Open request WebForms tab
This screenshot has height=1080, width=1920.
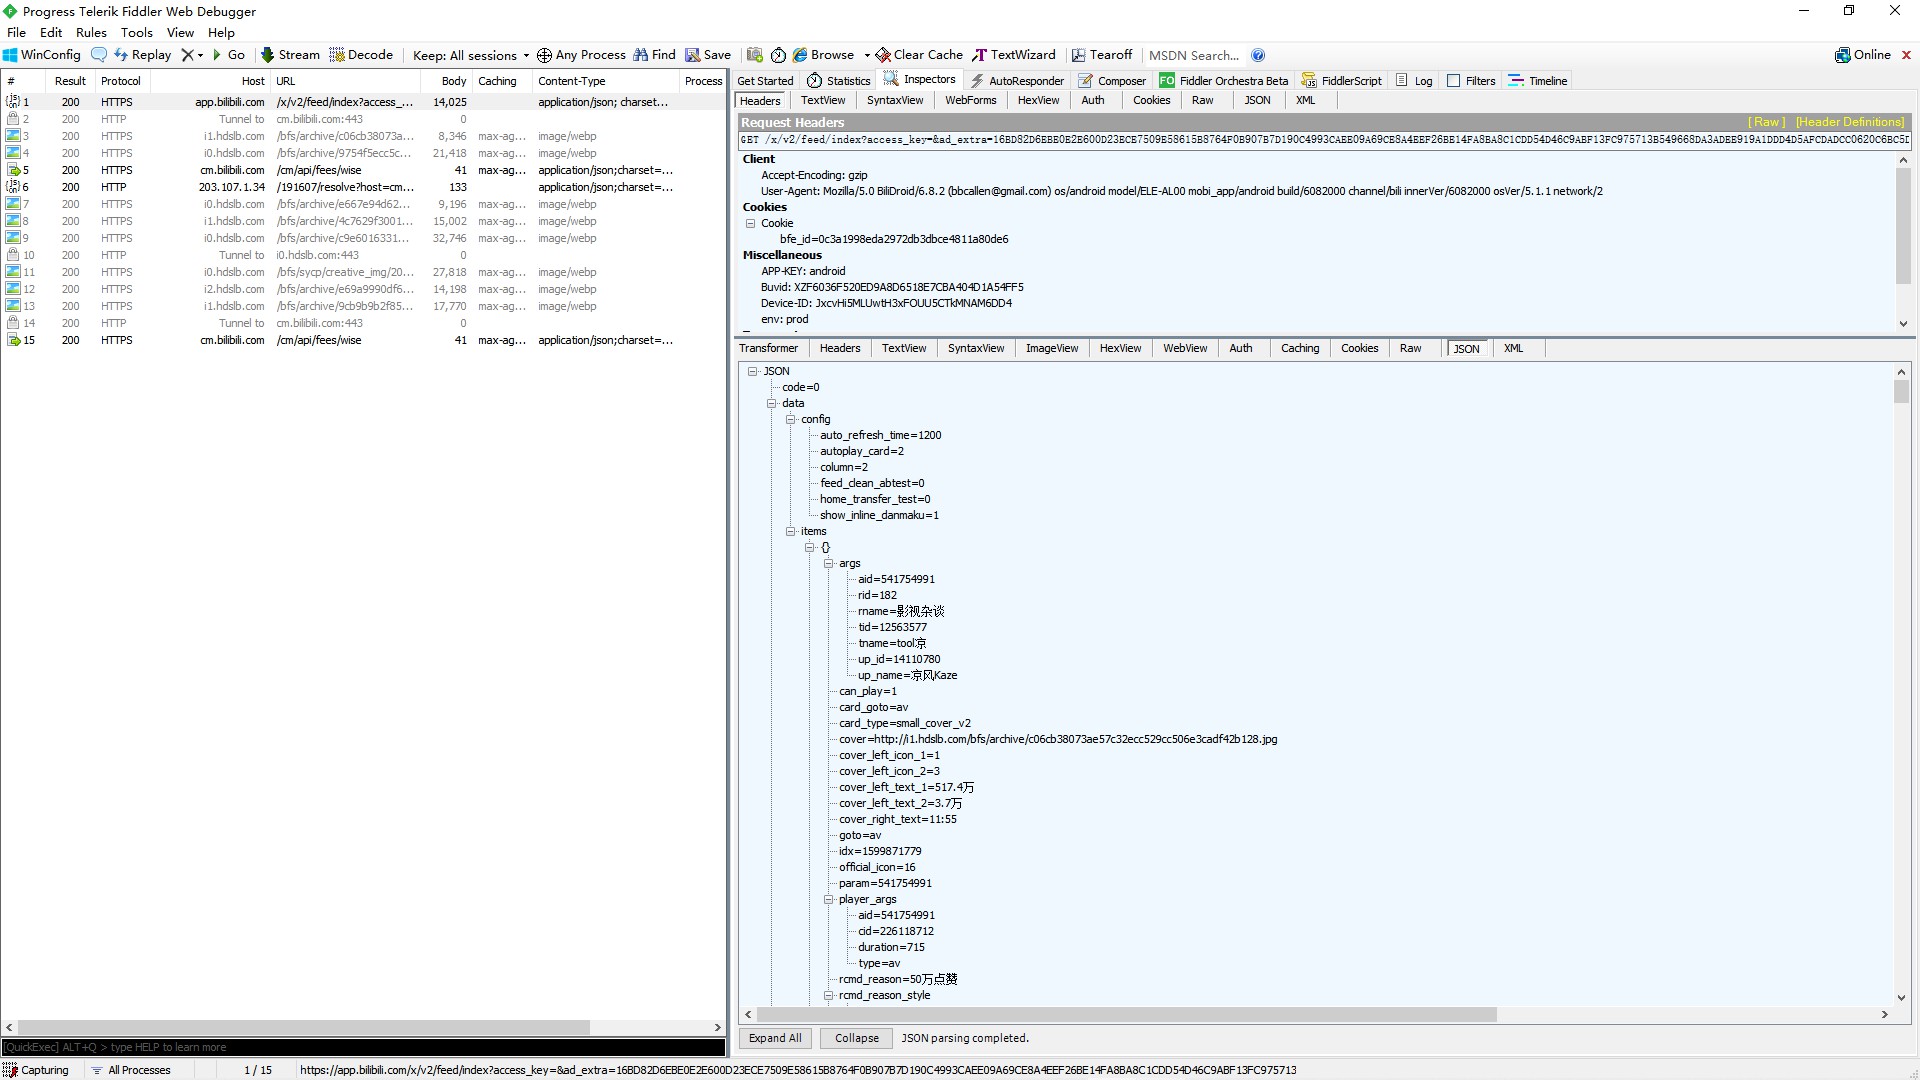[x=970, y=100]
